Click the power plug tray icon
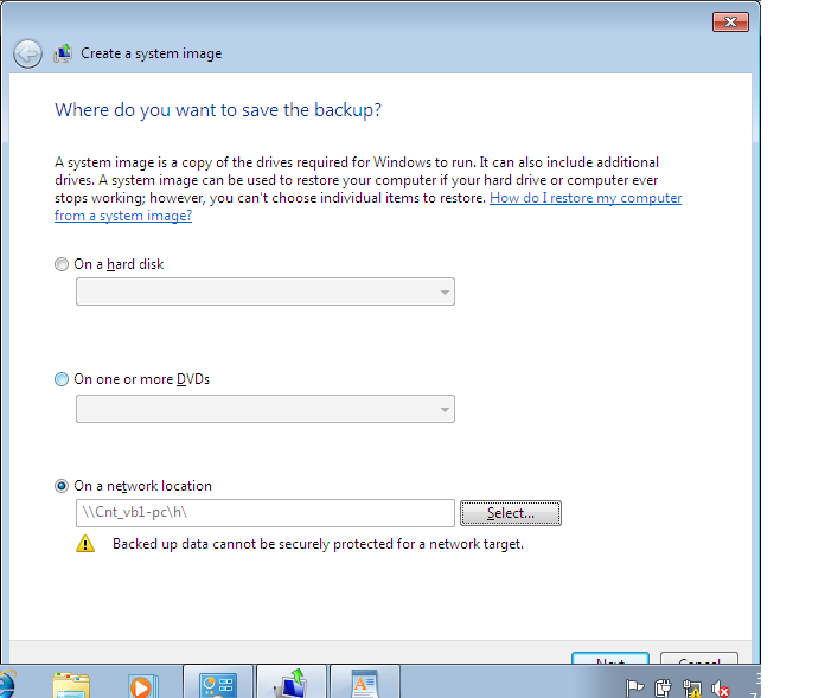The width and height of the screenshot is (819, 698). 663,688
